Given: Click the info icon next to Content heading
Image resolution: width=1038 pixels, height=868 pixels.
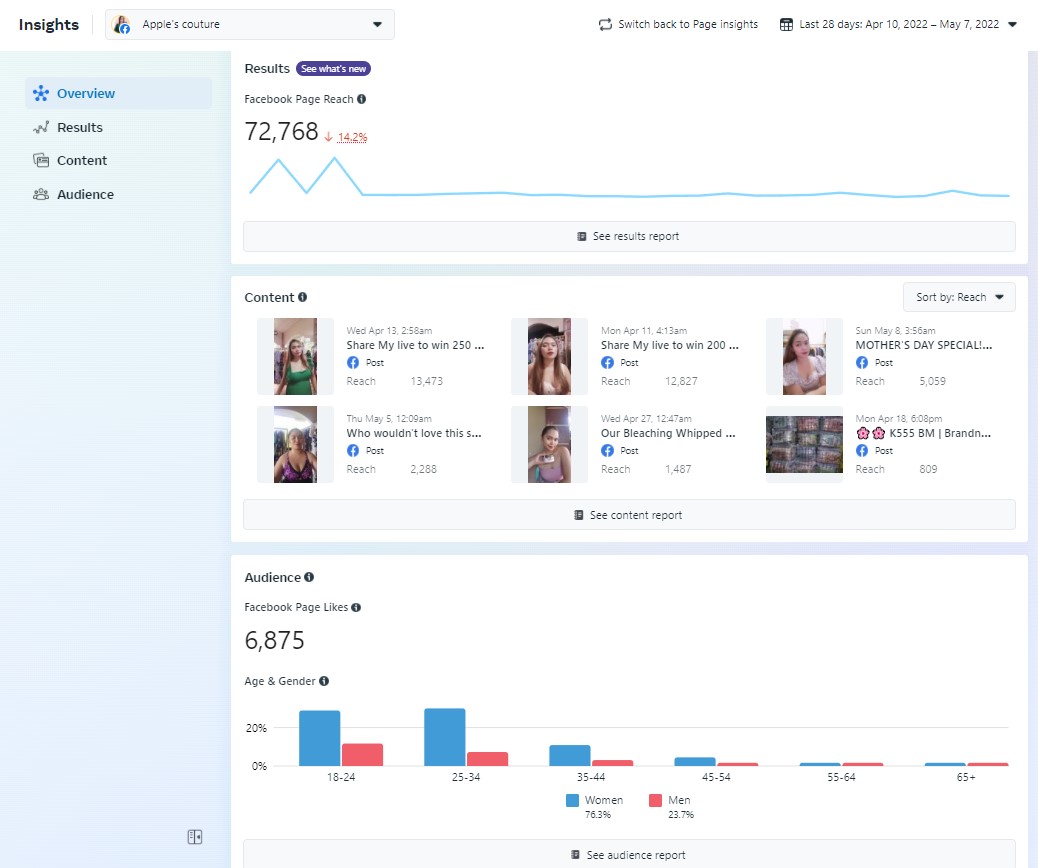Looking at the screenshot, I should pos(303,297).
